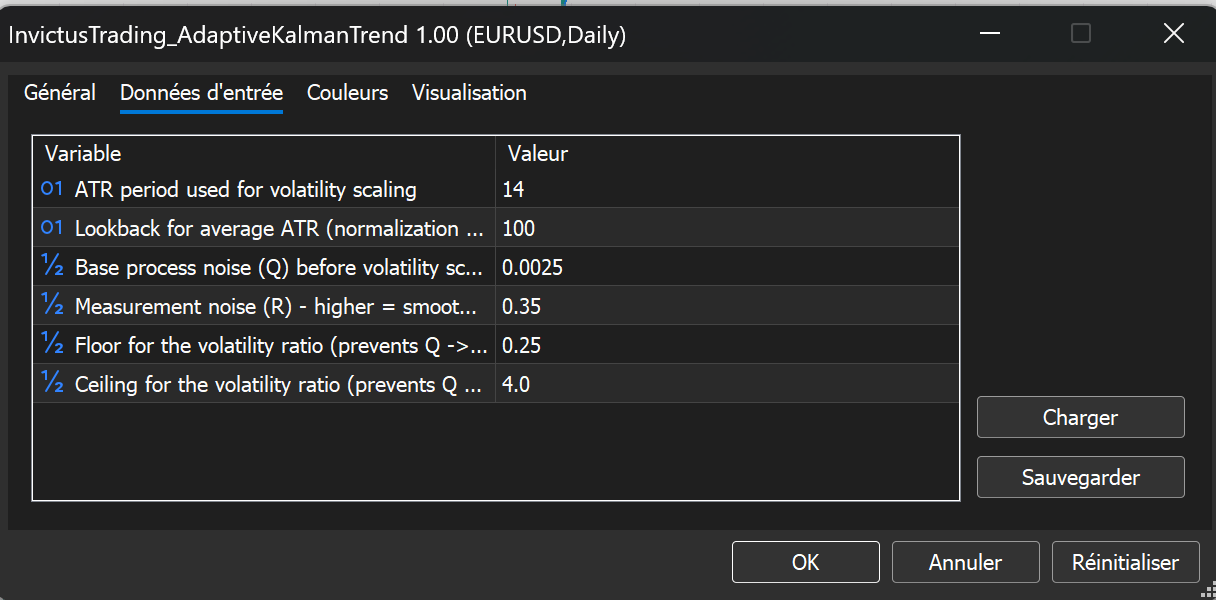
Task: Click integer icon of ATR period row
Action: point(52,189)
